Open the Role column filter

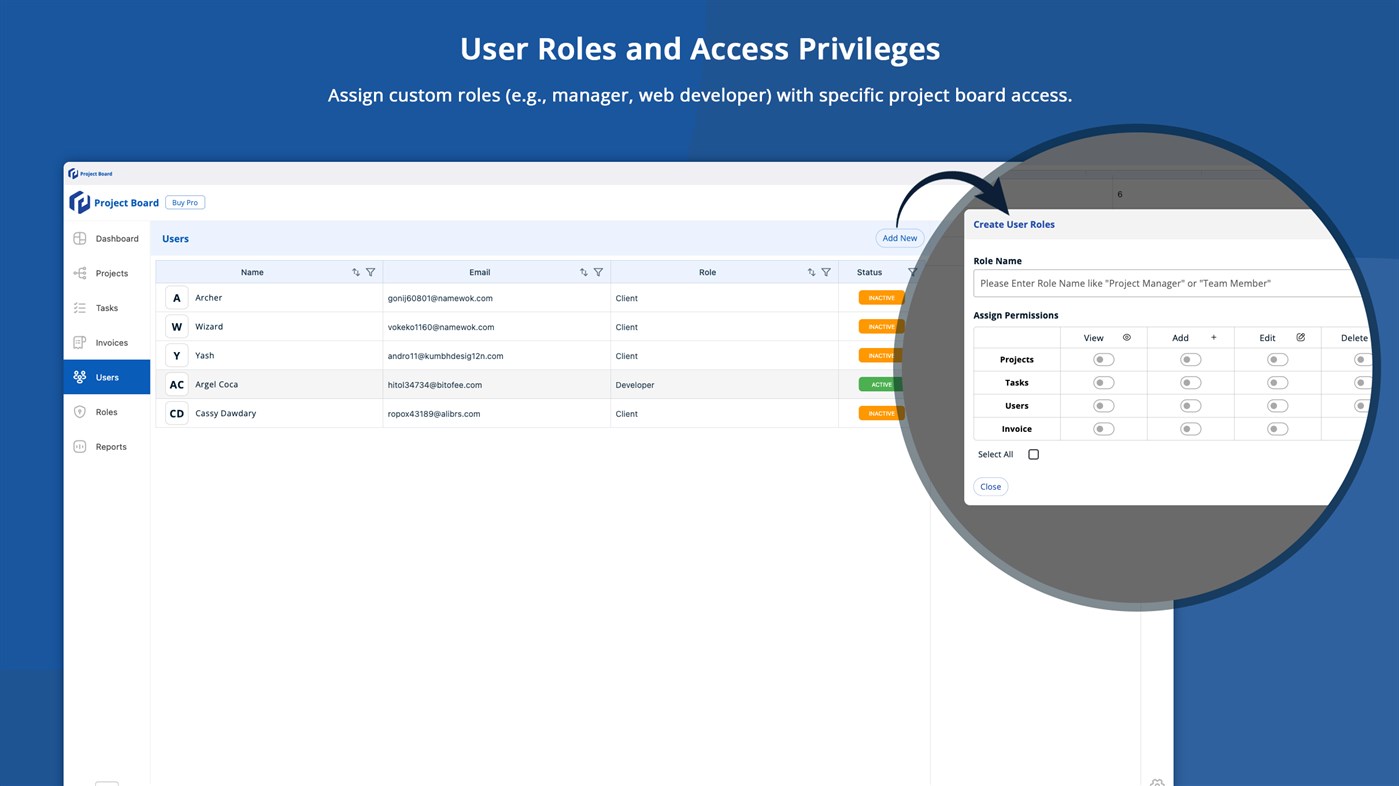point(826,271)
